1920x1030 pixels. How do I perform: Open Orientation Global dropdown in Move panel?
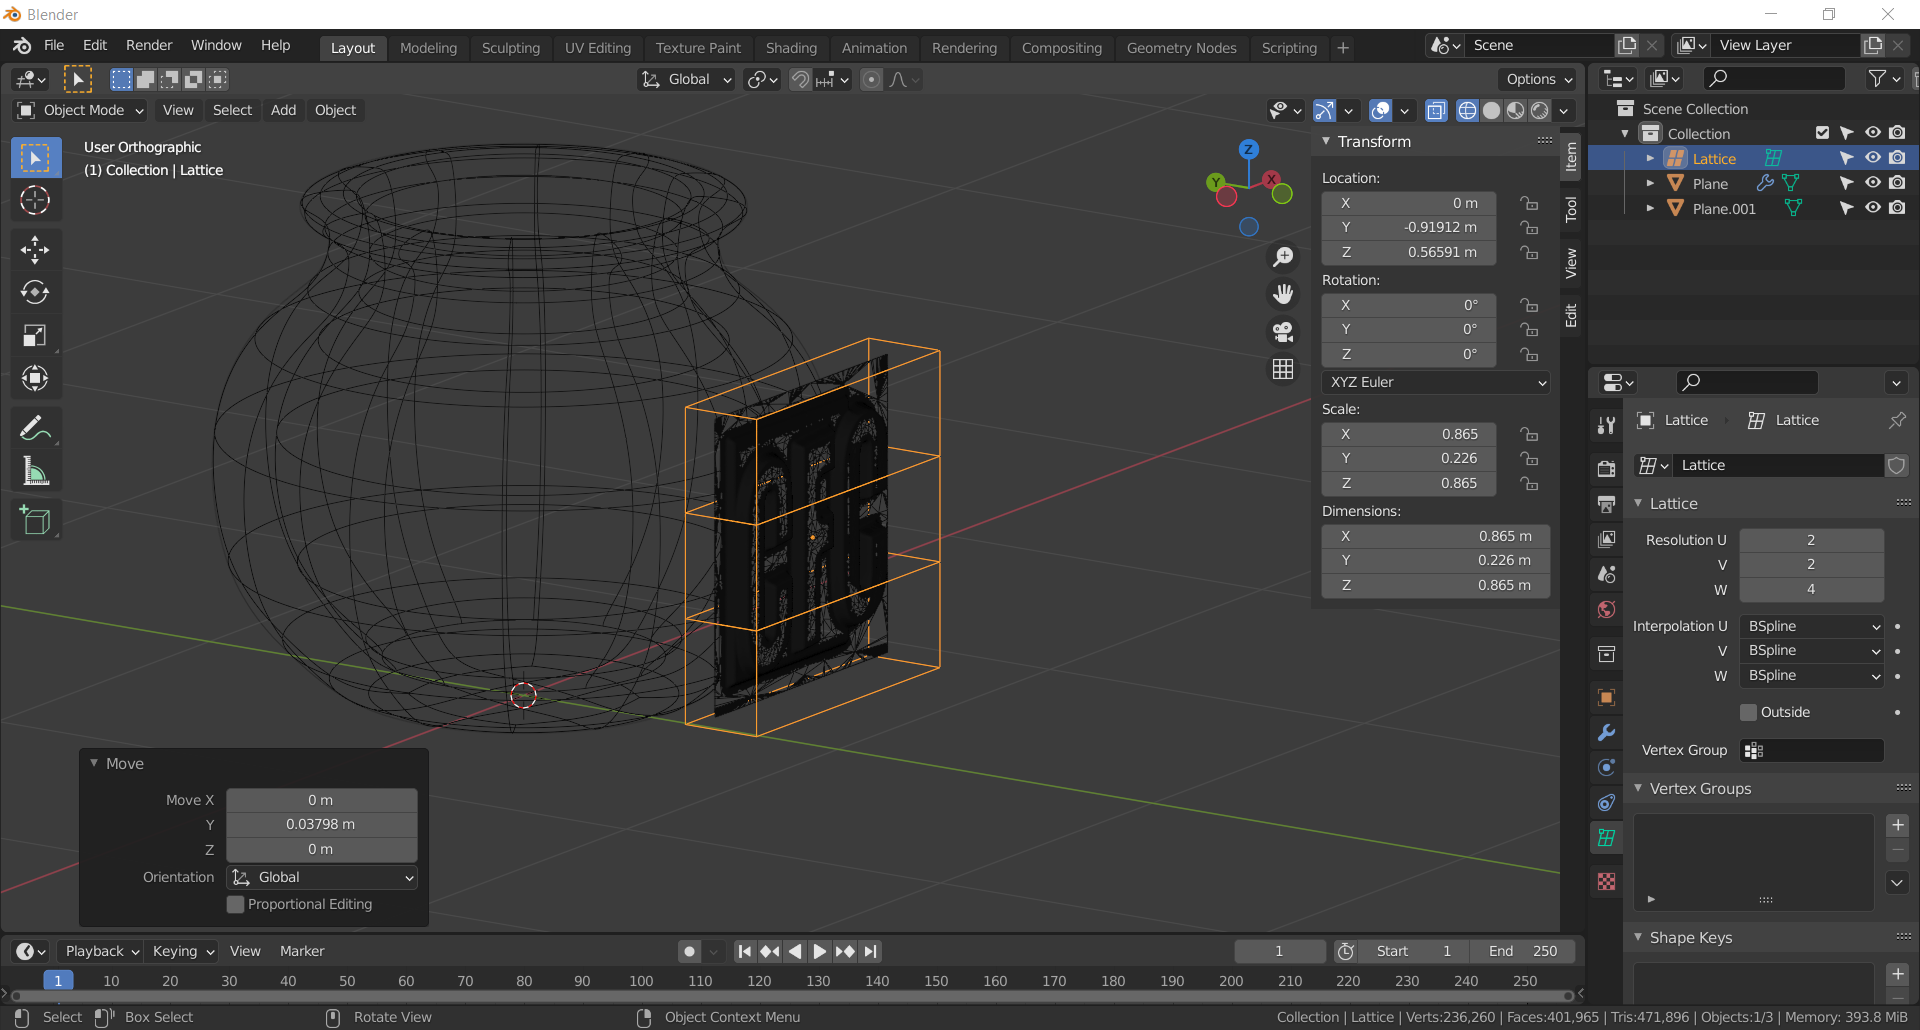(x=322, y=877)
